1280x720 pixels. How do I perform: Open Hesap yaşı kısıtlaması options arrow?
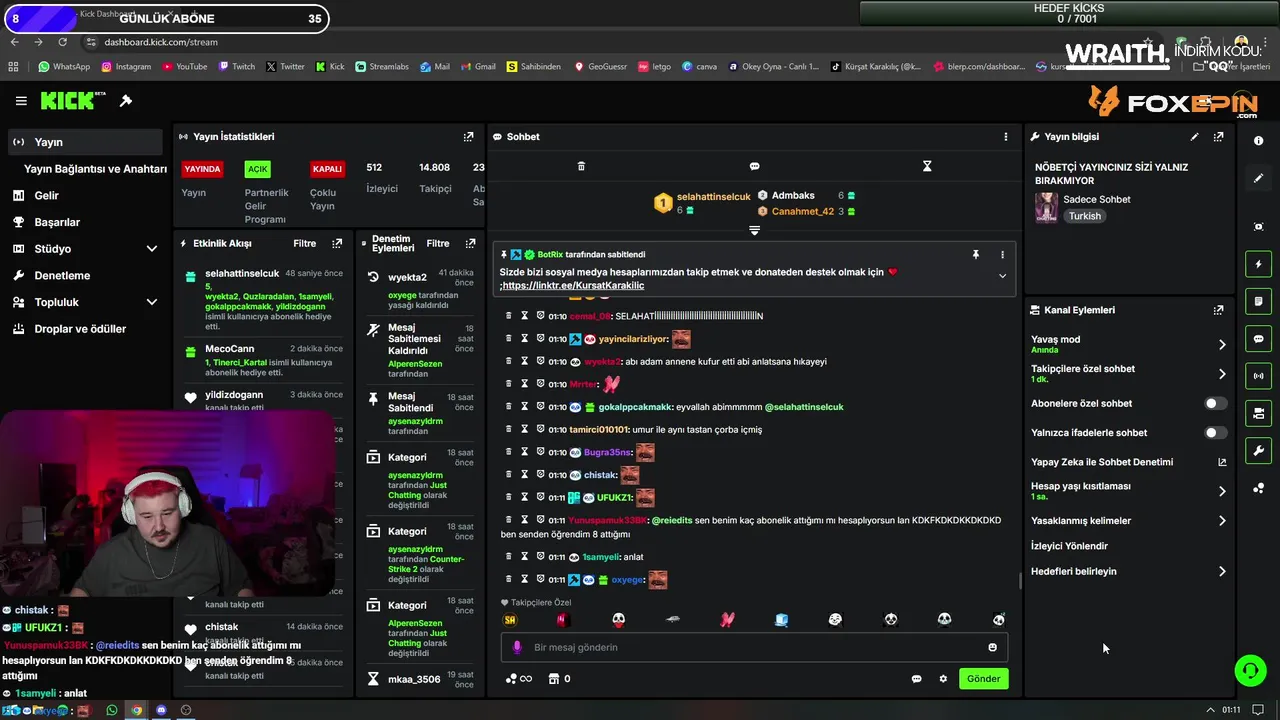tap(1221, 491)
